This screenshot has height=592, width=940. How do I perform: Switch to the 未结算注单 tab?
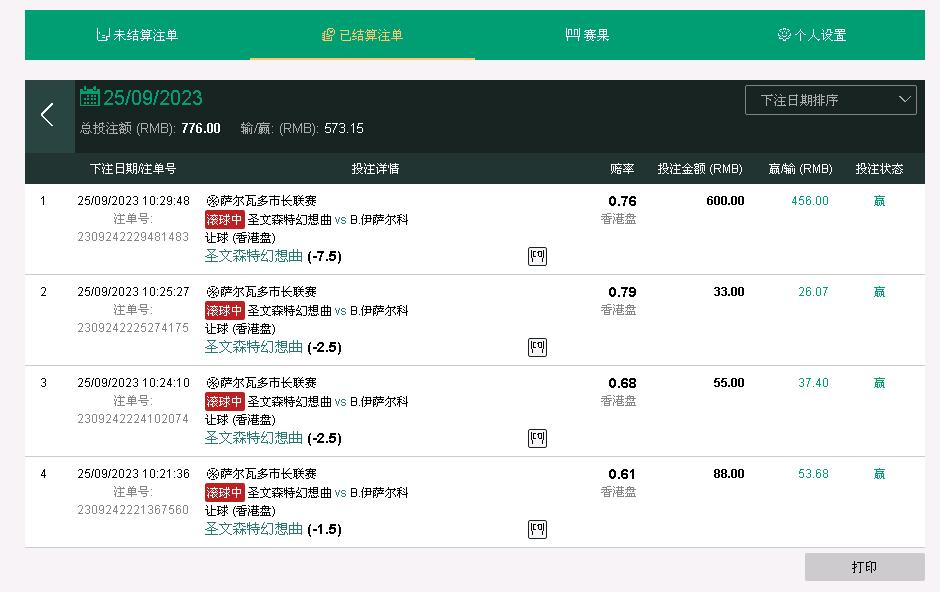137,35
